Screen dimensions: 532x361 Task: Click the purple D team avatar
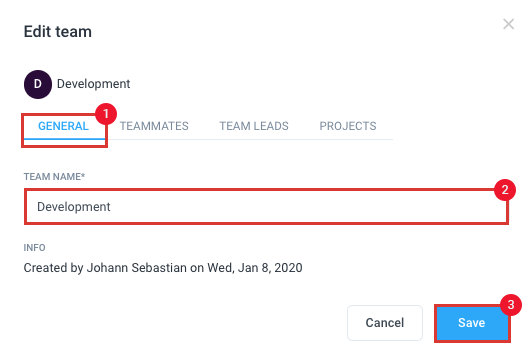click(x=38, y=84)
